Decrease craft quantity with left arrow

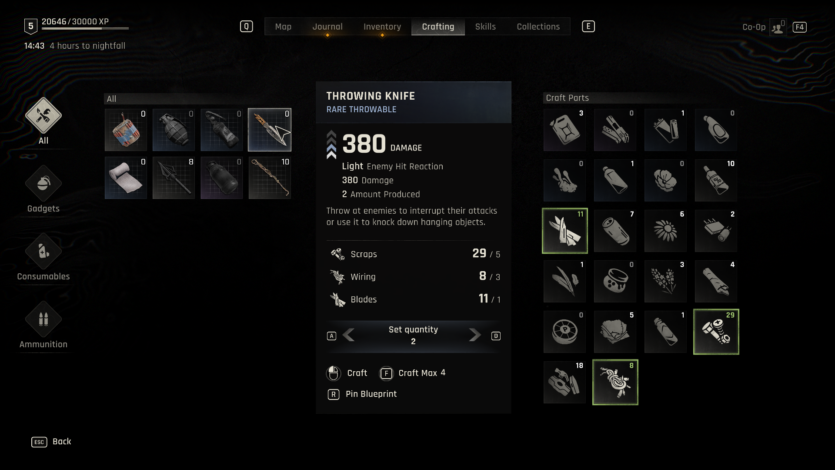tap(349, 335)
